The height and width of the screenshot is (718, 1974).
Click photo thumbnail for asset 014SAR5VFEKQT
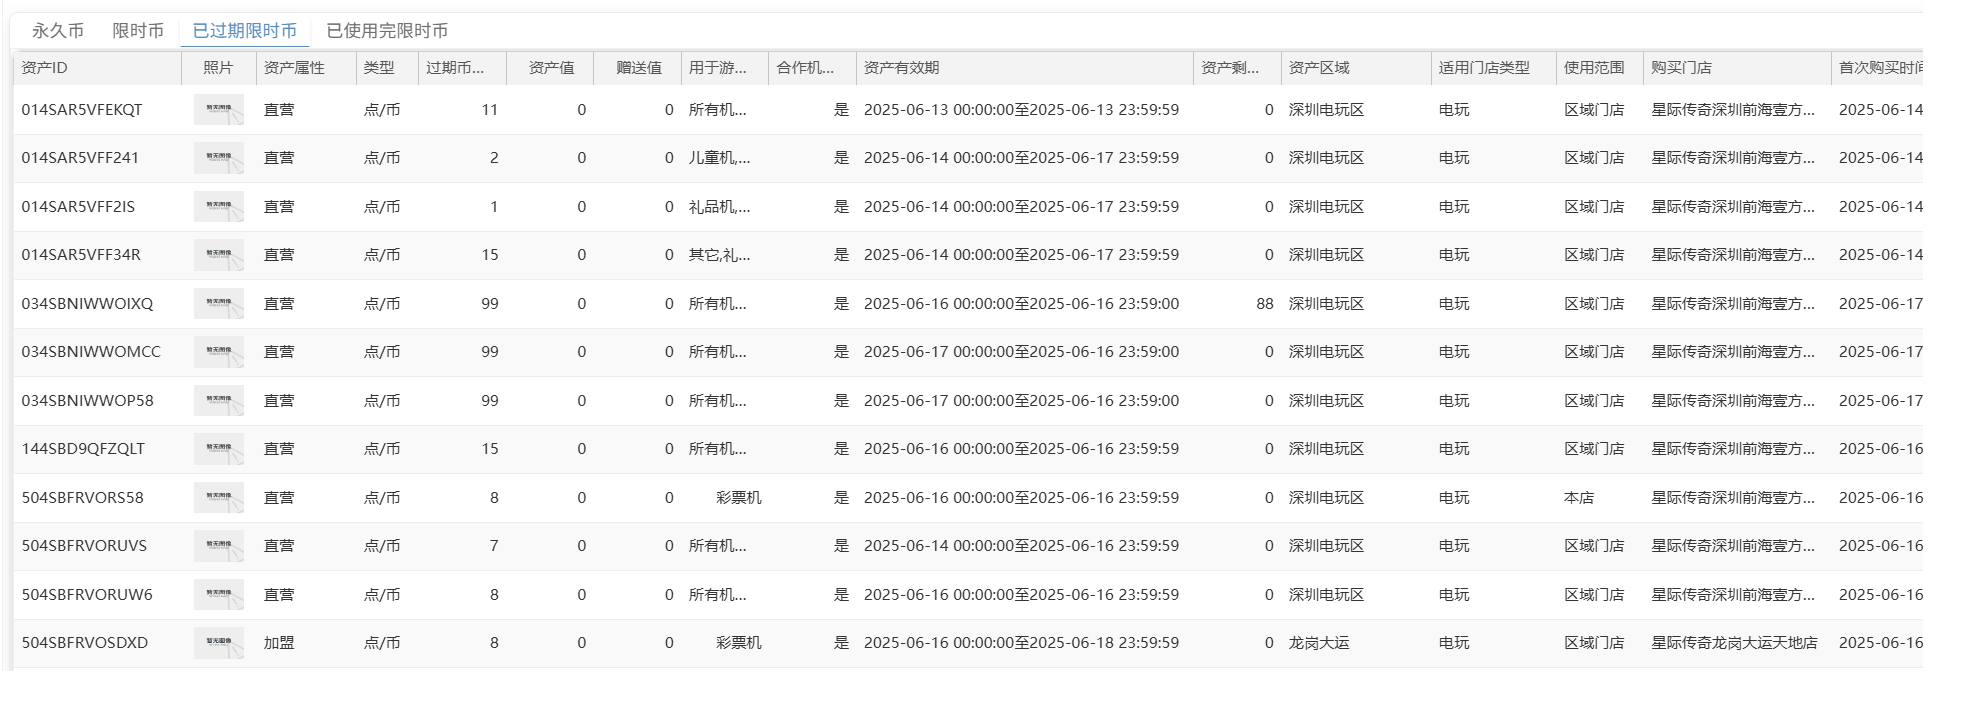(218, 110)
